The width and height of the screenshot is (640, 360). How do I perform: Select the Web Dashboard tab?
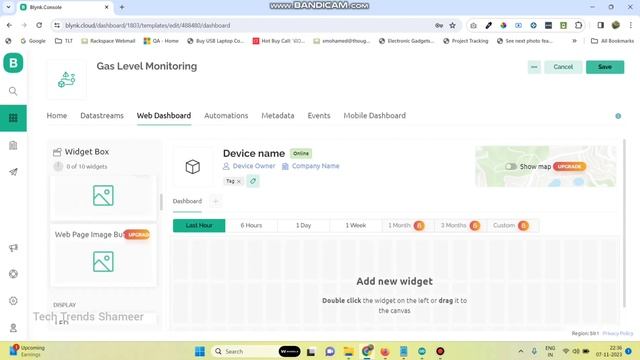164,116
